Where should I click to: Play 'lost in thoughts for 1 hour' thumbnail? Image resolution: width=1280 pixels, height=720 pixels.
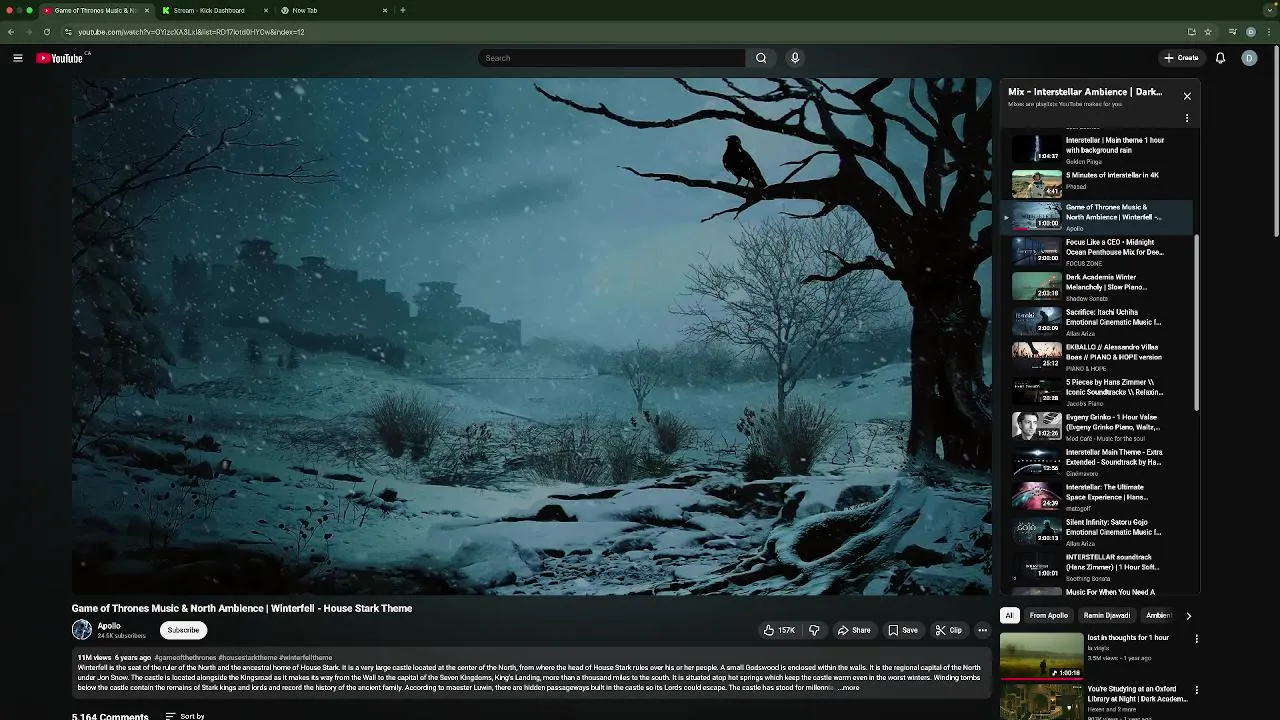pyautogui.click(x=1041, y=655)
